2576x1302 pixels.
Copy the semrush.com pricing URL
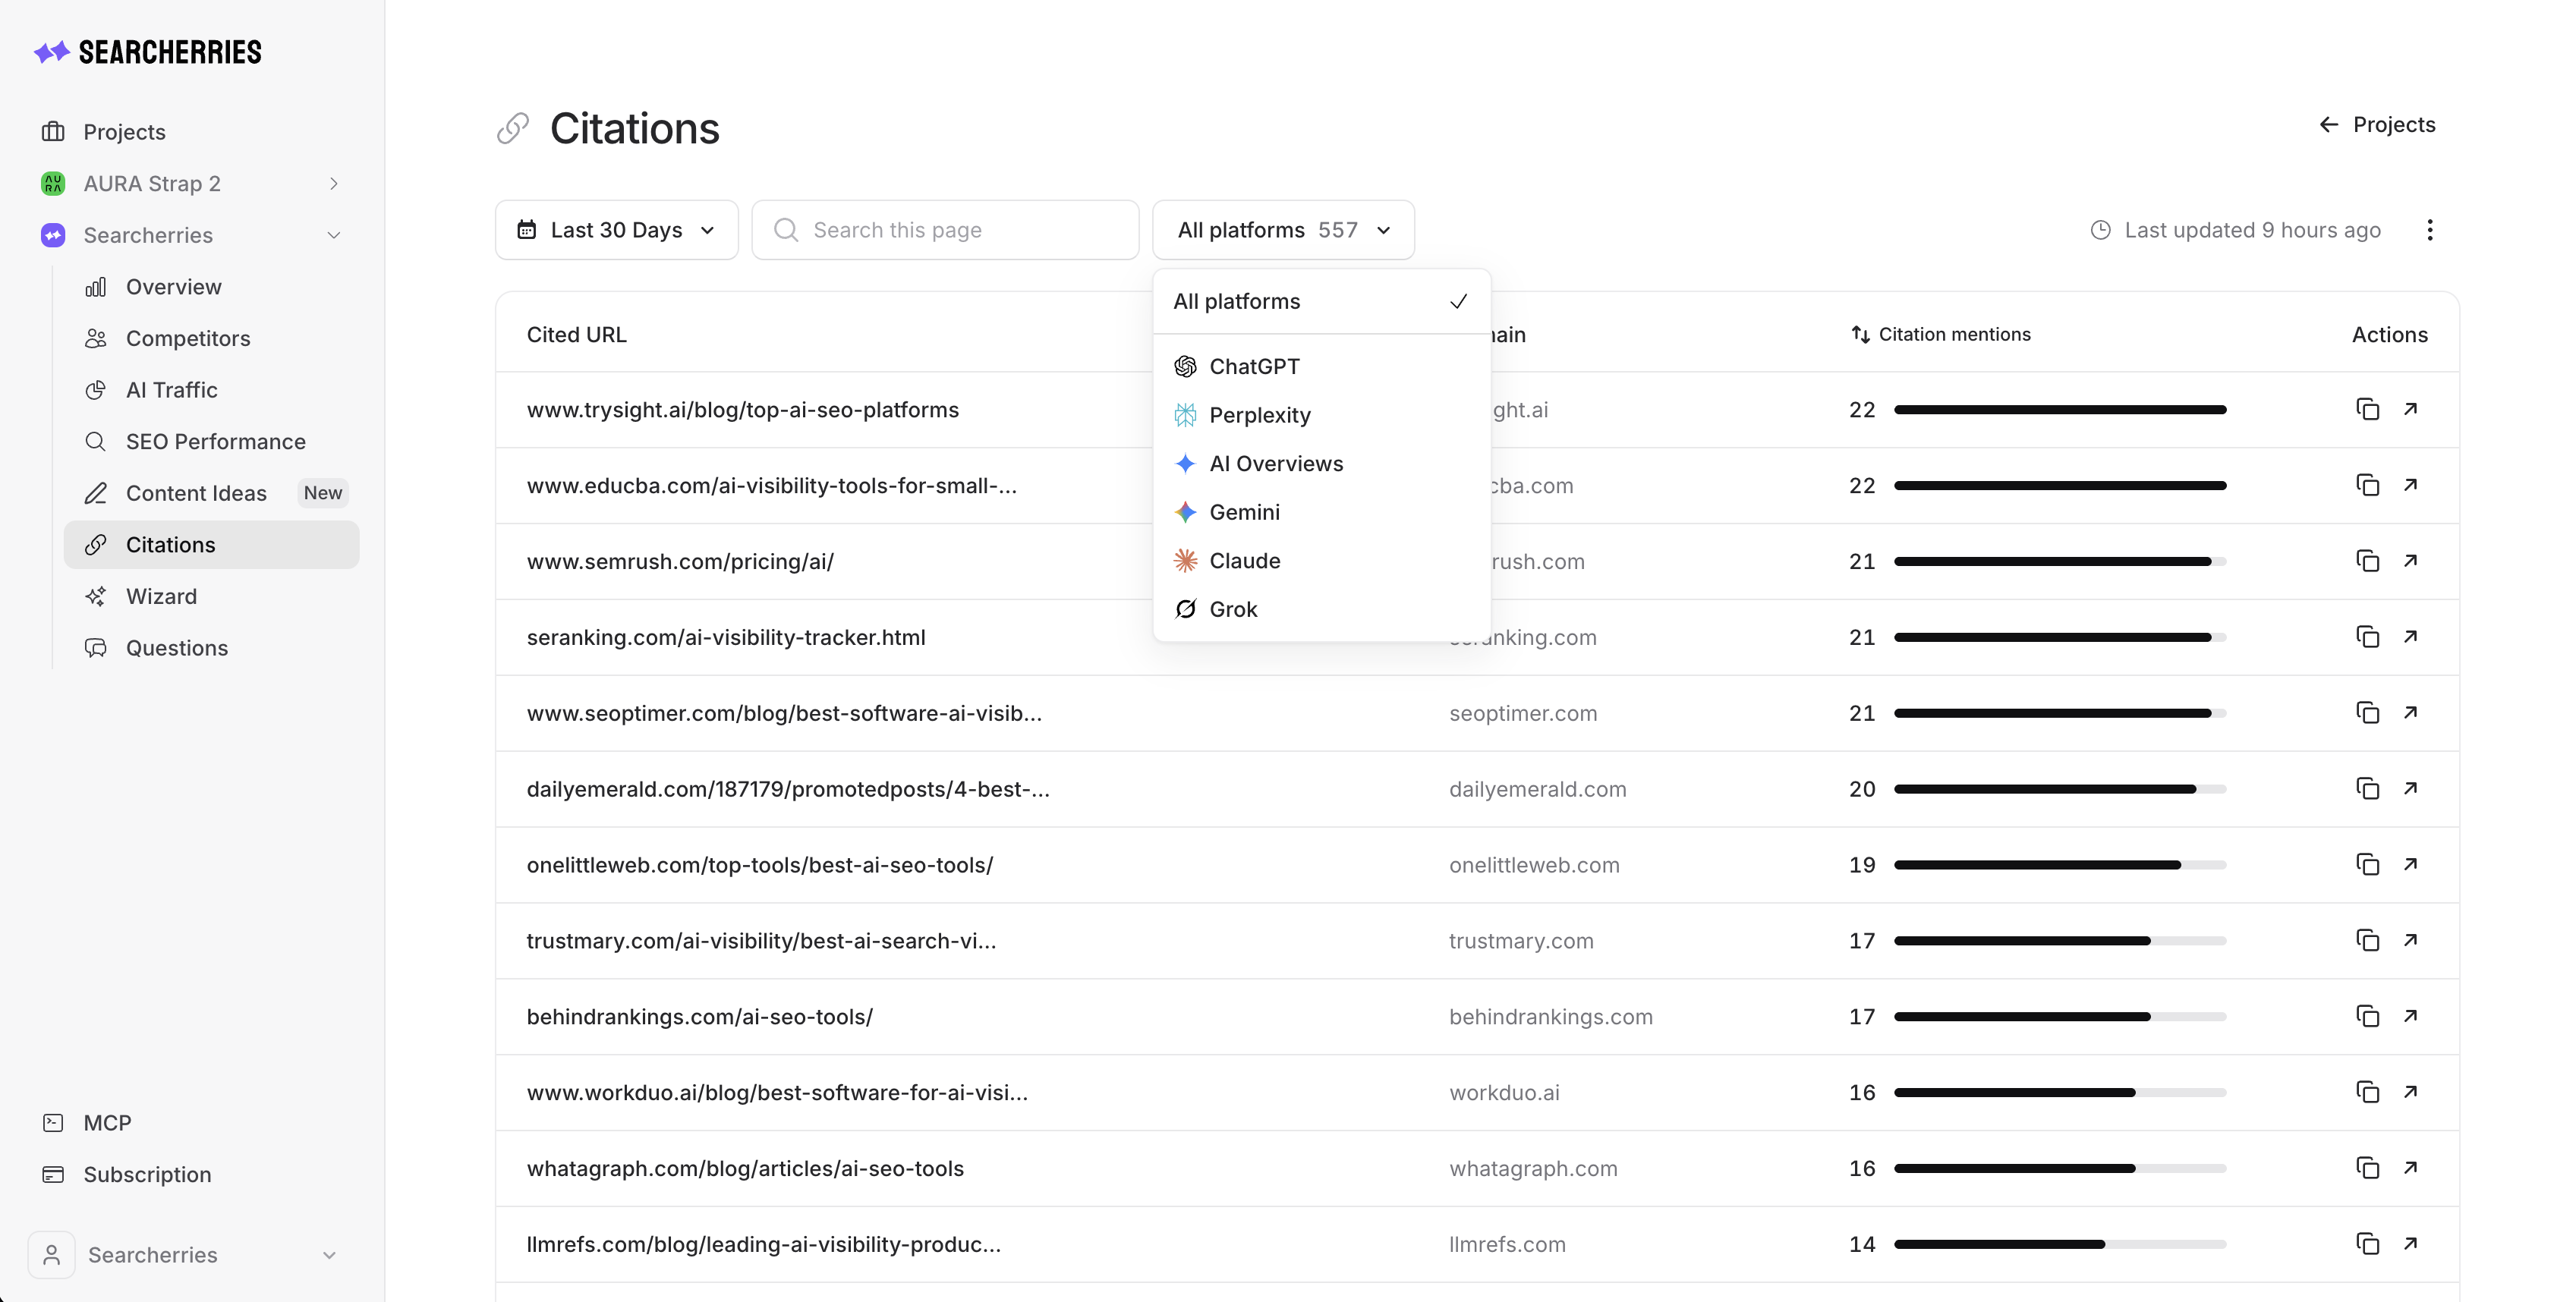click(x=2367, y=561)
